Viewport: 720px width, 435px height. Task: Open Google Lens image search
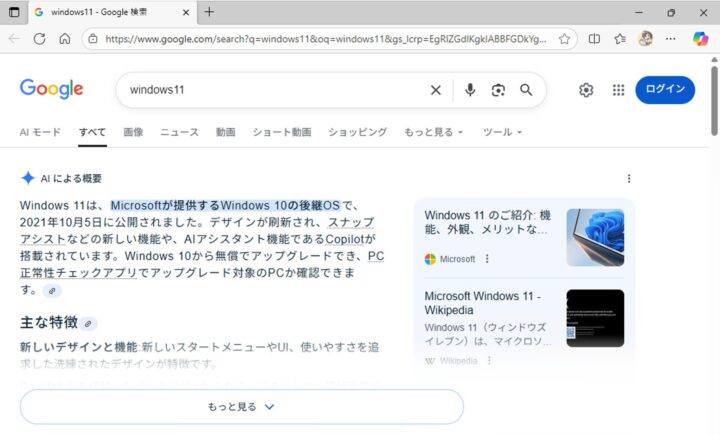pos(498,90)
